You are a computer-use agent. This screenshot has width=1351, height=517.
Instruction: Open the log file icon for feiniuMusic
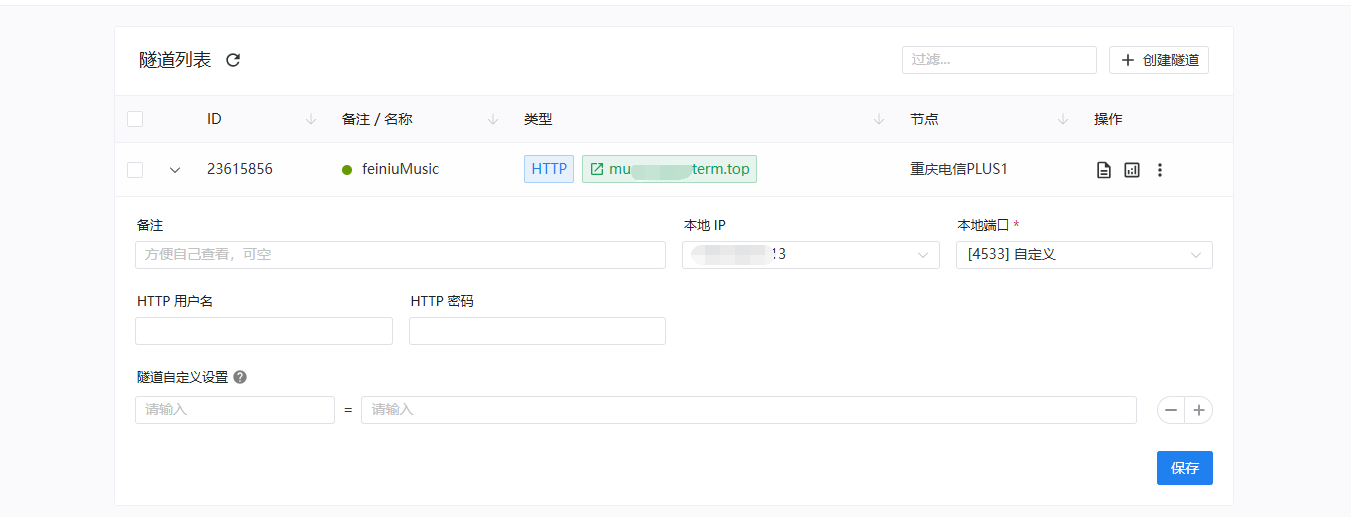pos(1104,170)
